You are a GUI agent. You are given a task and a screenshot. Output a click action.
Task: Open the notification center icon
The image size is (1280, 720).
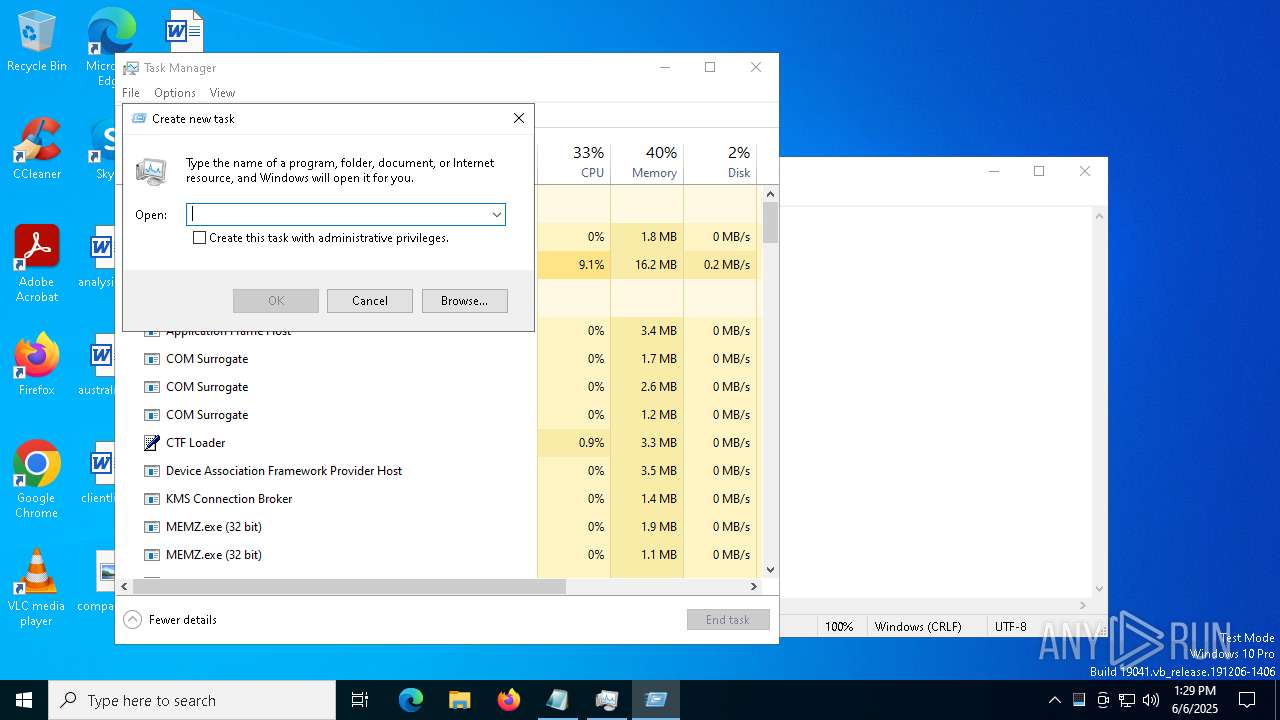click(x=1247, y=700)
